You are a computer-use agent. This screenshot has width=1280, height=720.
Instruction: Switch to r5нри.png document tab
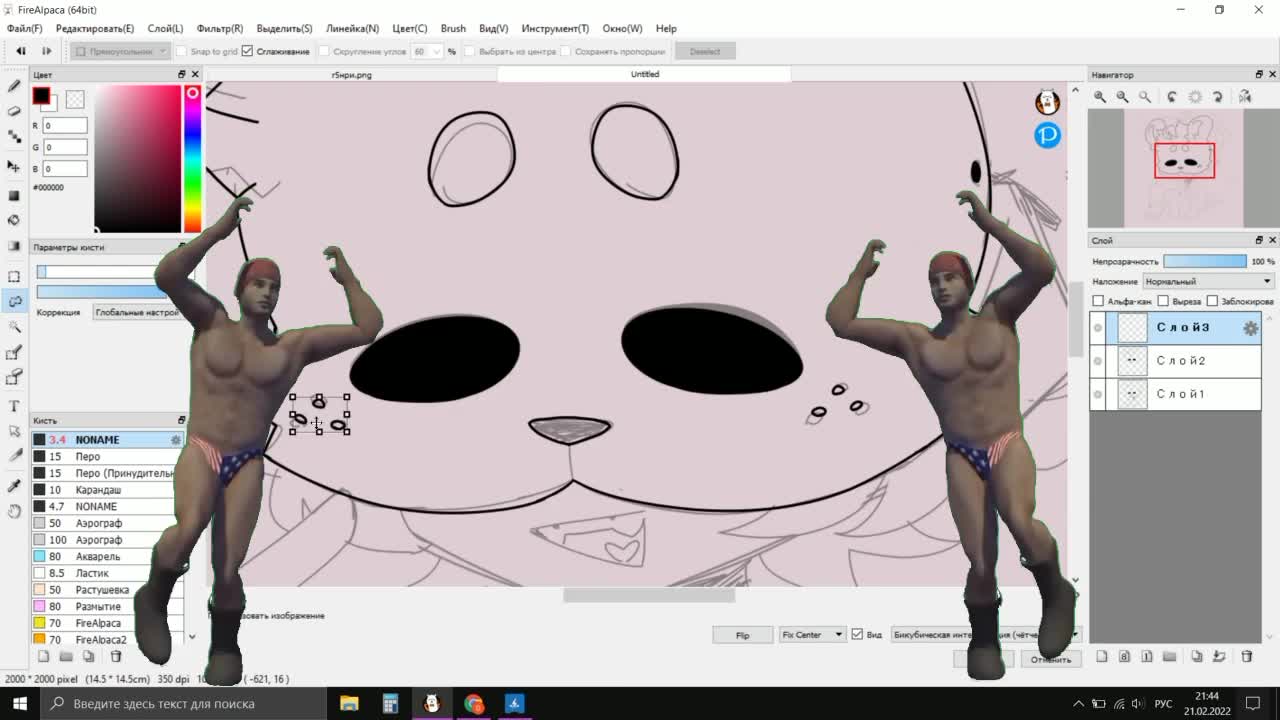coord(351,74)
